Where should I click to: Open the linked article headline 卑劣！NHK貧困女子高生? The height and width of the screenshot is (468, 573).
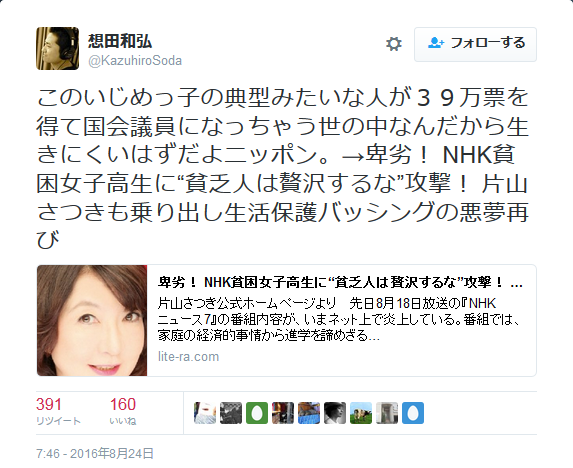point(340,282)
